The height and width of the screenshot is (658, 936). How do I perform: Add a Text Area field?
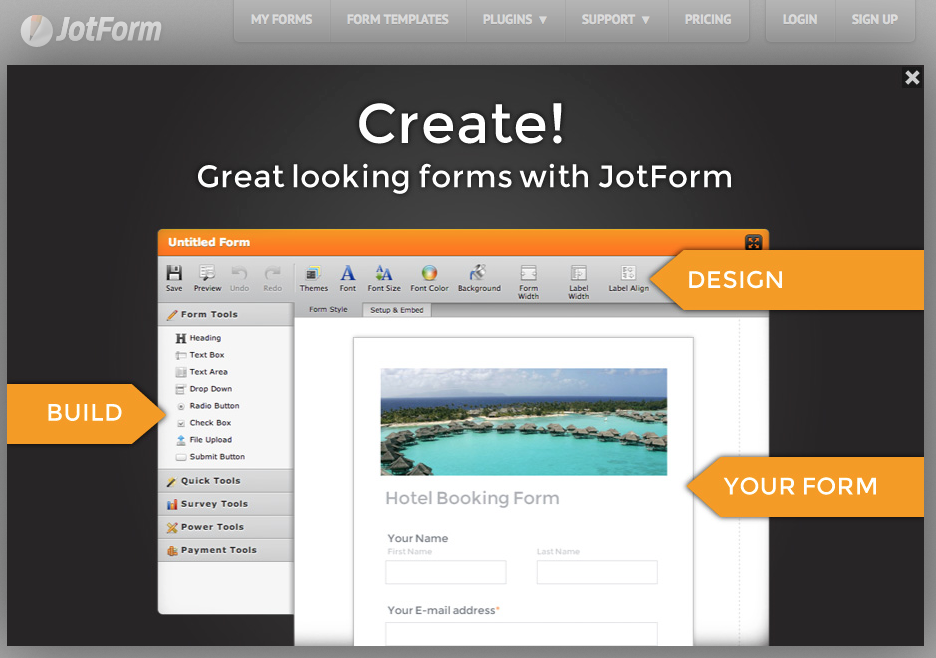[x=201, y=371]
